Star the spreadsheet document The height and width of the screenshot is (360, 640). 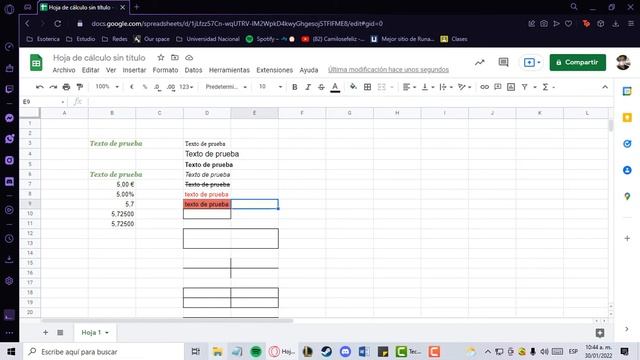(161, 58)
